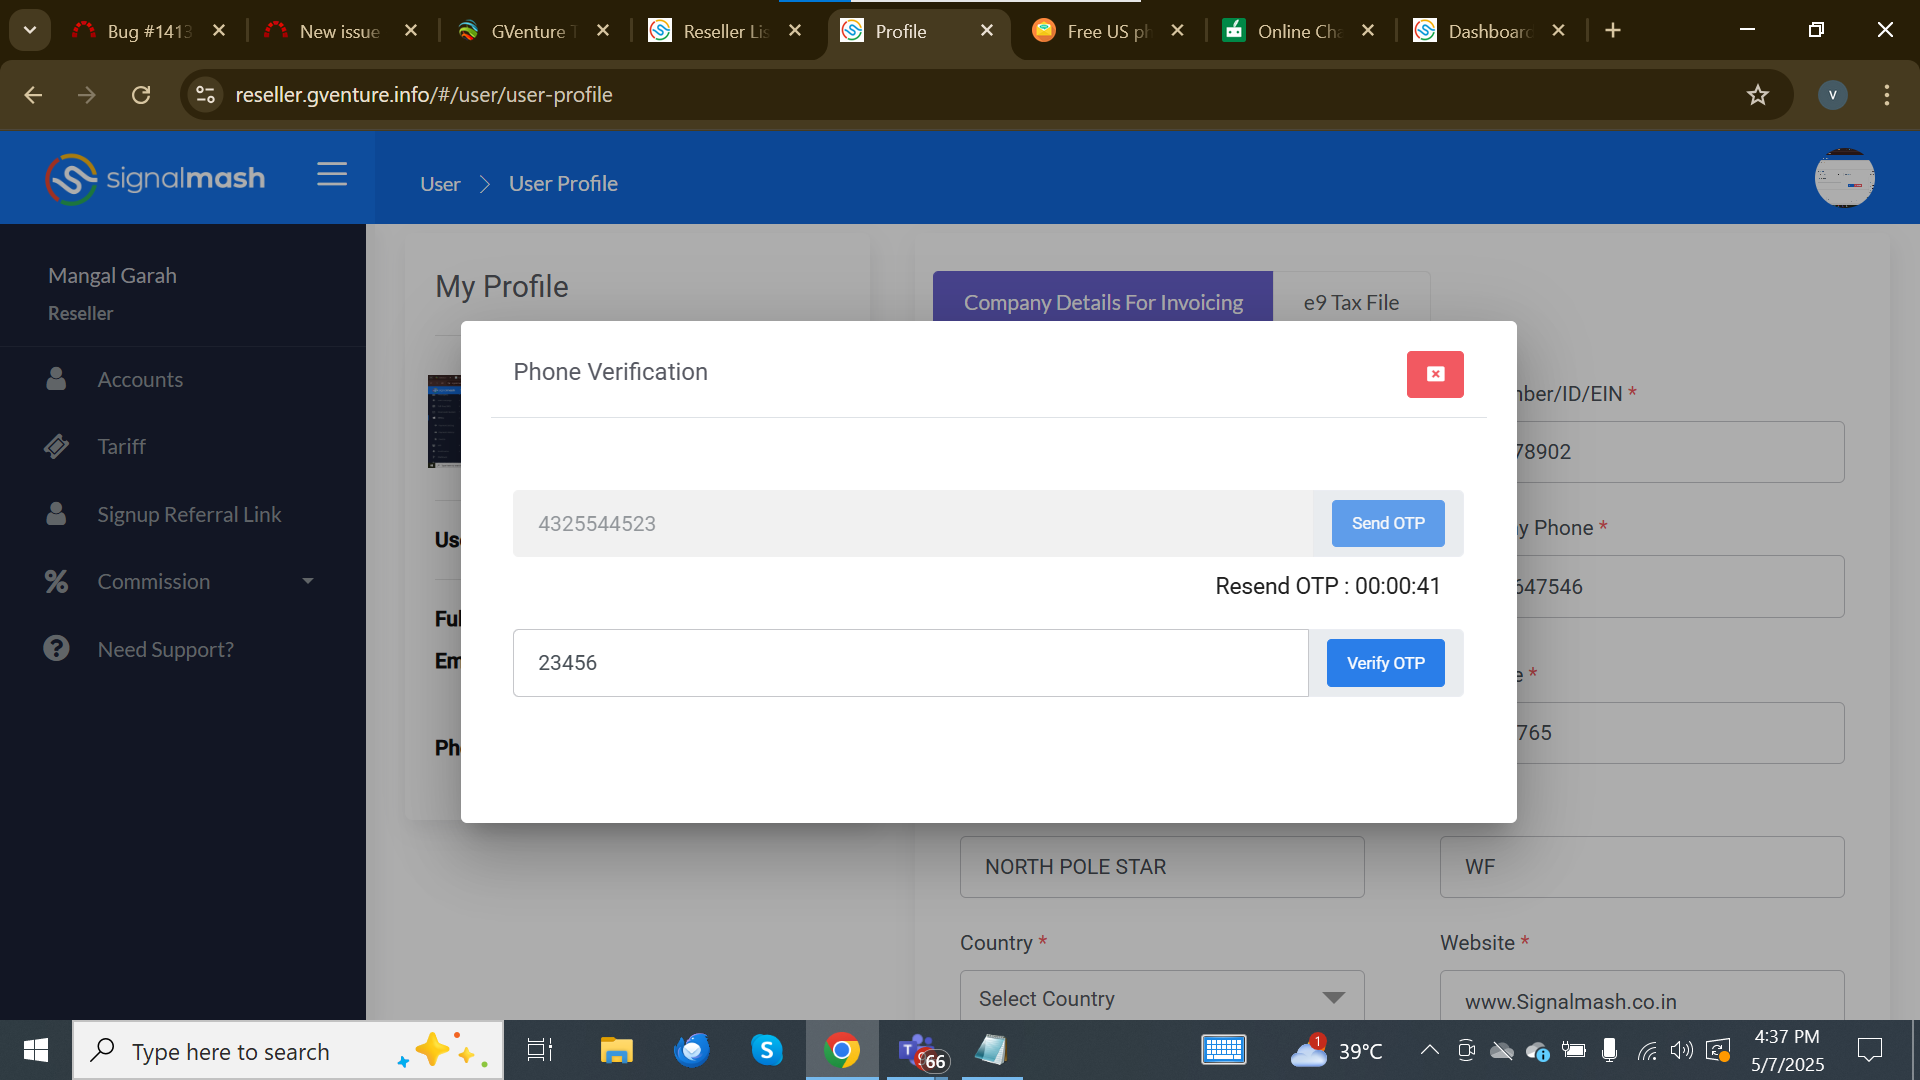This screenshot has height=1080, width=1920.
Task: Open the tab search dropdown
Action: click(x=30, y=30)
